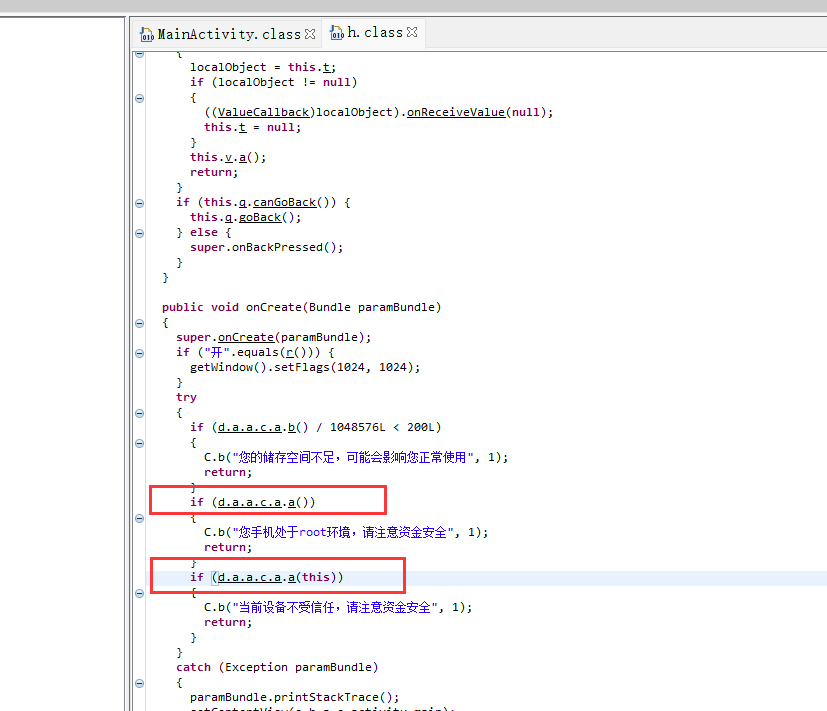Collapse the untrusted device warning block
The width and height of the screenshot is (827, 711).
140,593
